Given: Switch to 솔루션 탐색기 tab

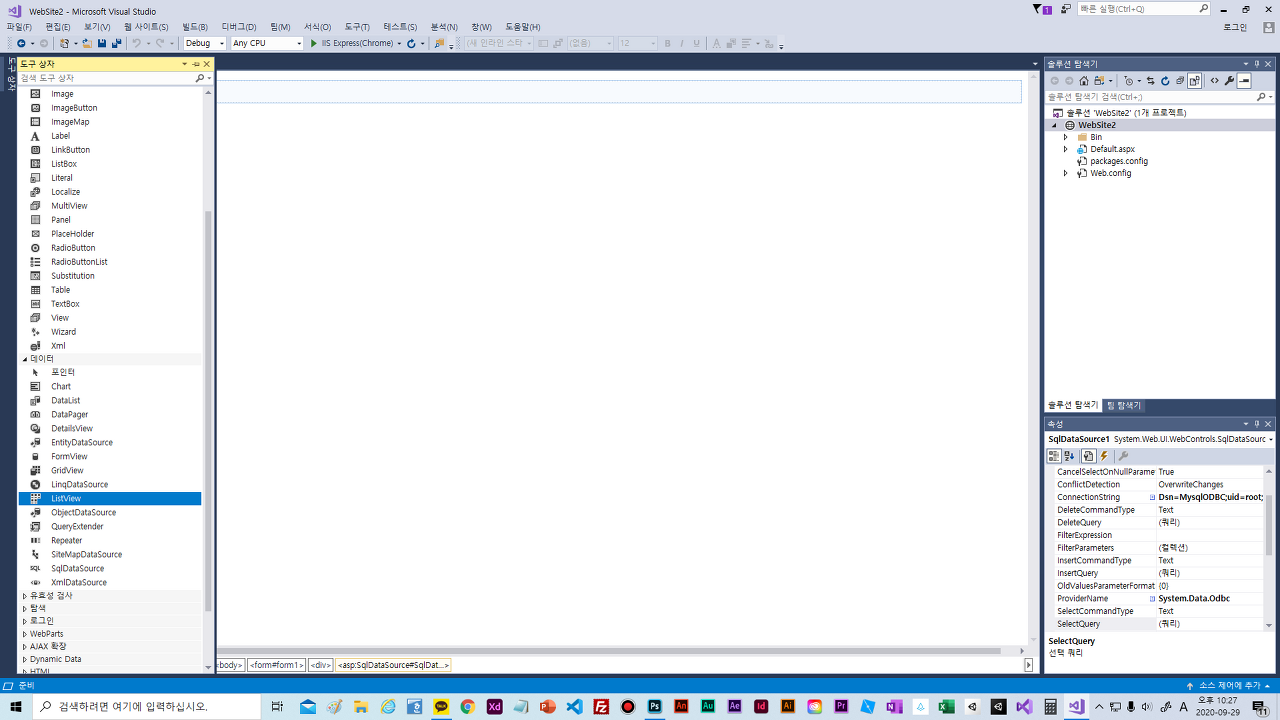Looking at the screenshot, I should click(x=1072, y=405).
